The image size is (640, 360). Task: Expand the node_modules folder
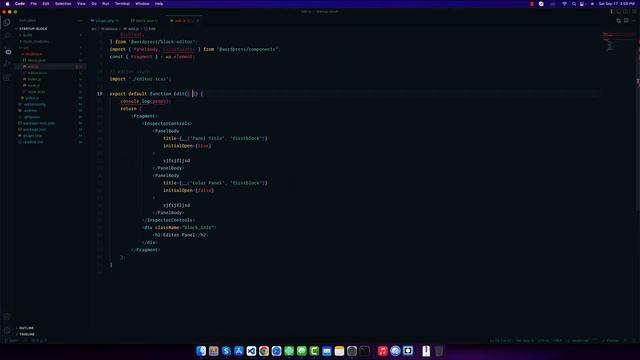click(36, 41)
